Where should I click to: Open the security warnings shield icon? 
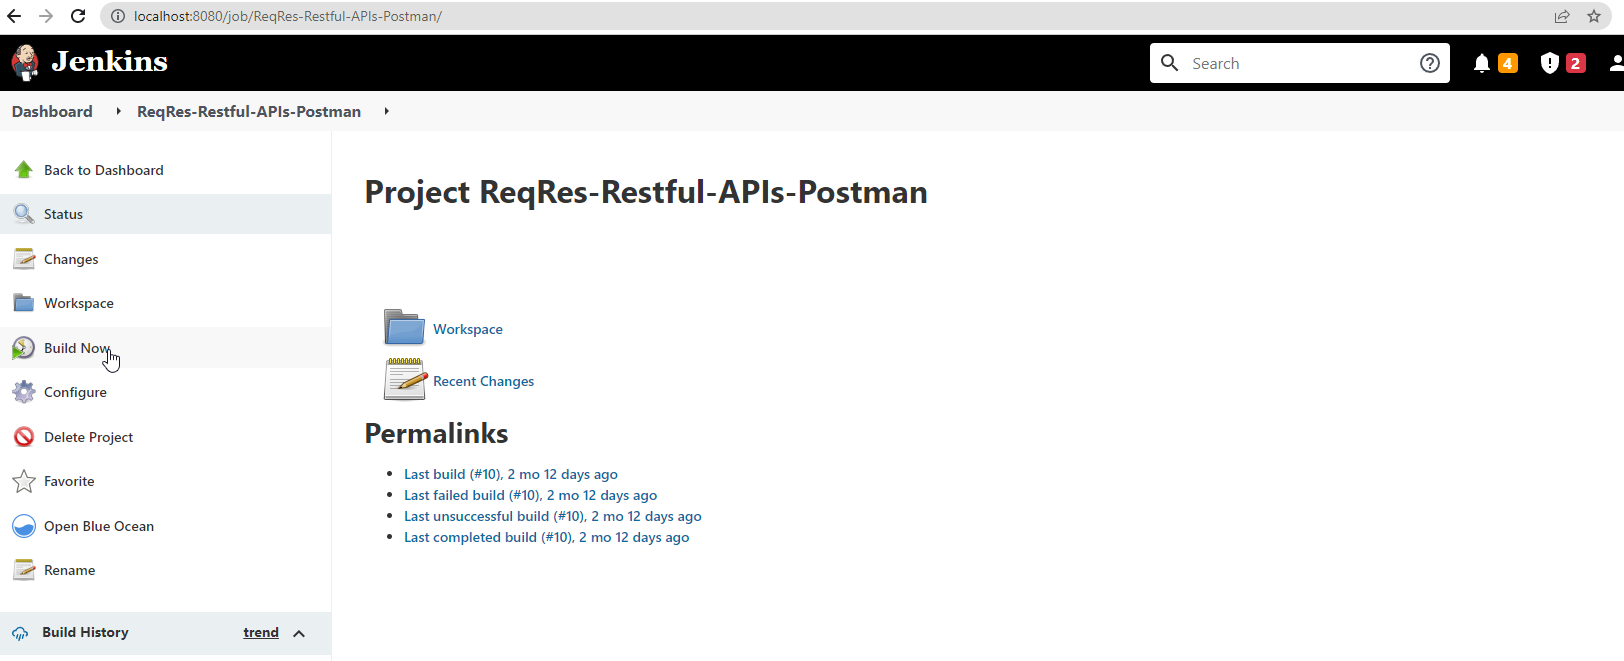point(1549,63)
